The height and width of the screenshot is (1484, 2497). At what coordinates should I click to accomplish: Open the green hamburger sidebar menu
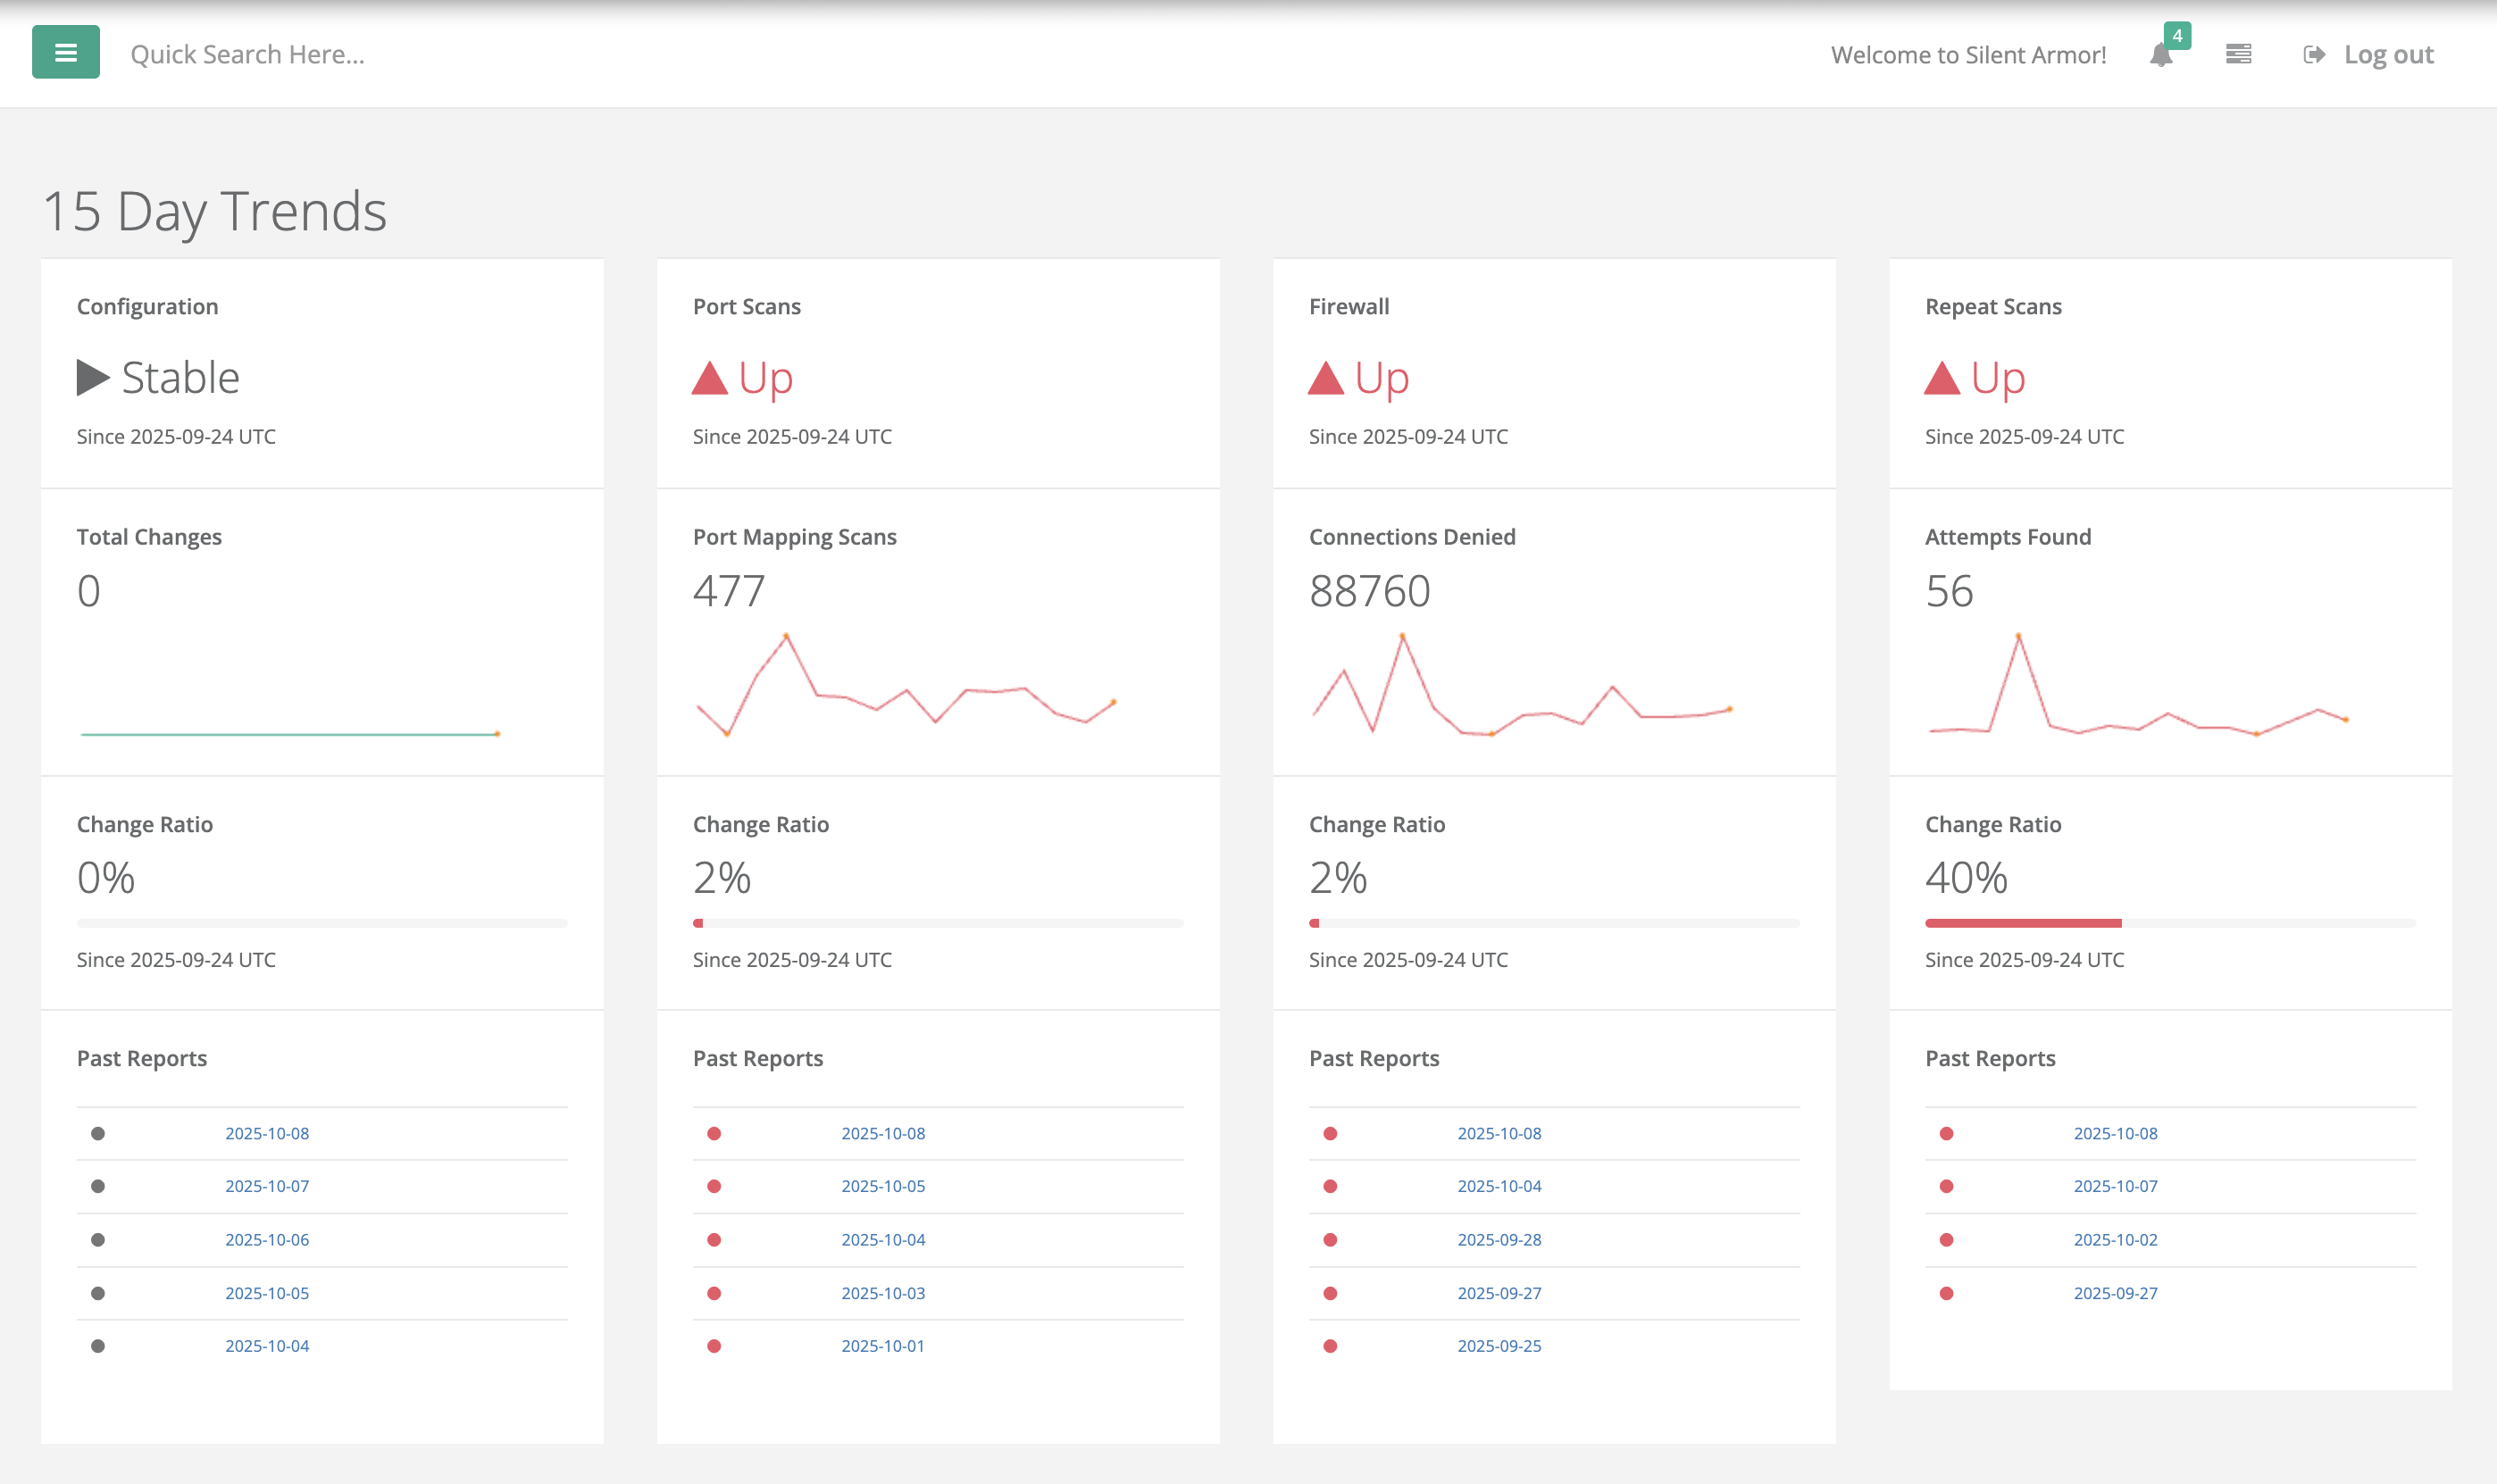coord(66,52)
